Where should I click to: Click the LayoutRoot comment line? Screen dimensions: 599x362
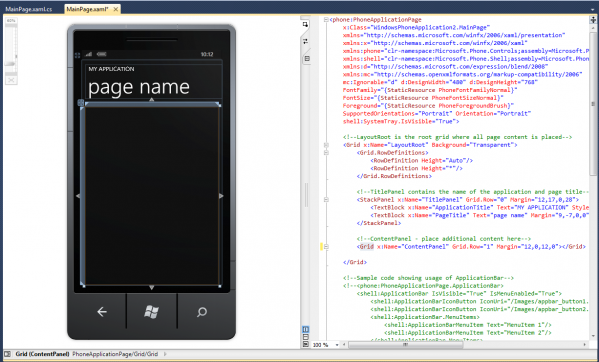point(457,137)
